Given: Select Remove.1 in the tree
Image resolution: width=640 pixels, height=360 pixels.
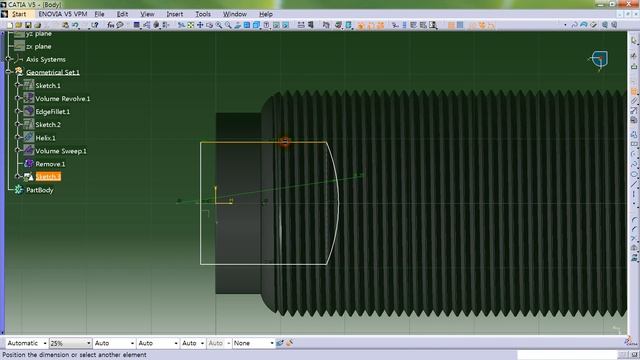Looking at the screenshot, I should (x=50, y=164).
